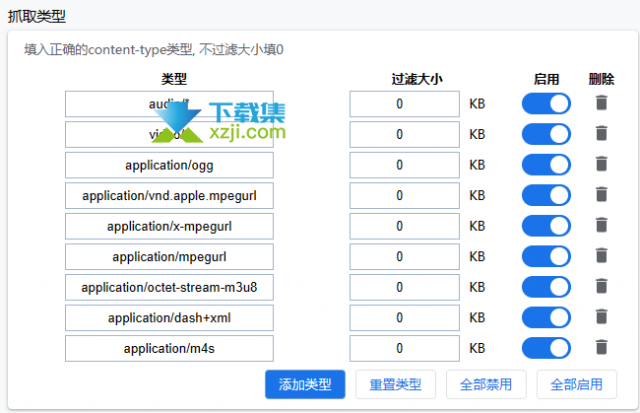Delete the application/vnd.apple.mpegurl row
The width and height of the screenshot is (640, 413).
601,195
